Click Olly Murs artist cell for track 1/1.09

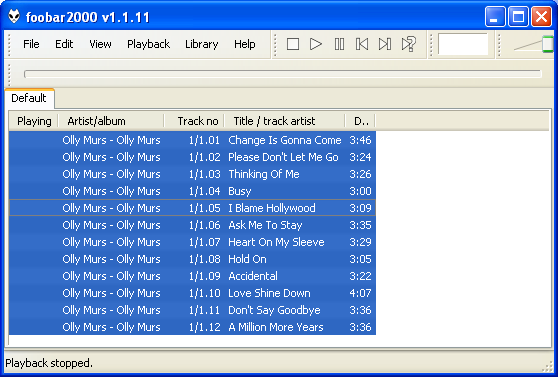[111, 276]
